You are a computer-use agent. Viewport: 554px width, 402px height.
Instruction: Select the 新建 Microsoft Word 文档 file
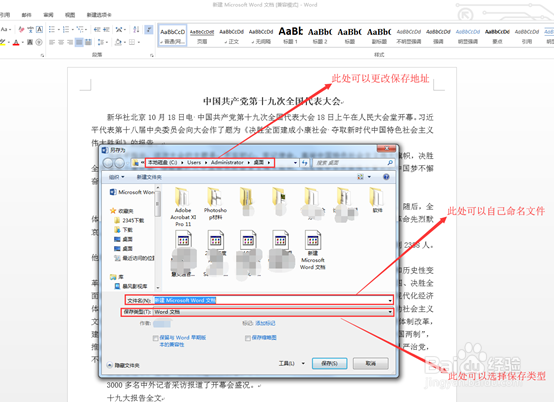click(x=312, y=250)
